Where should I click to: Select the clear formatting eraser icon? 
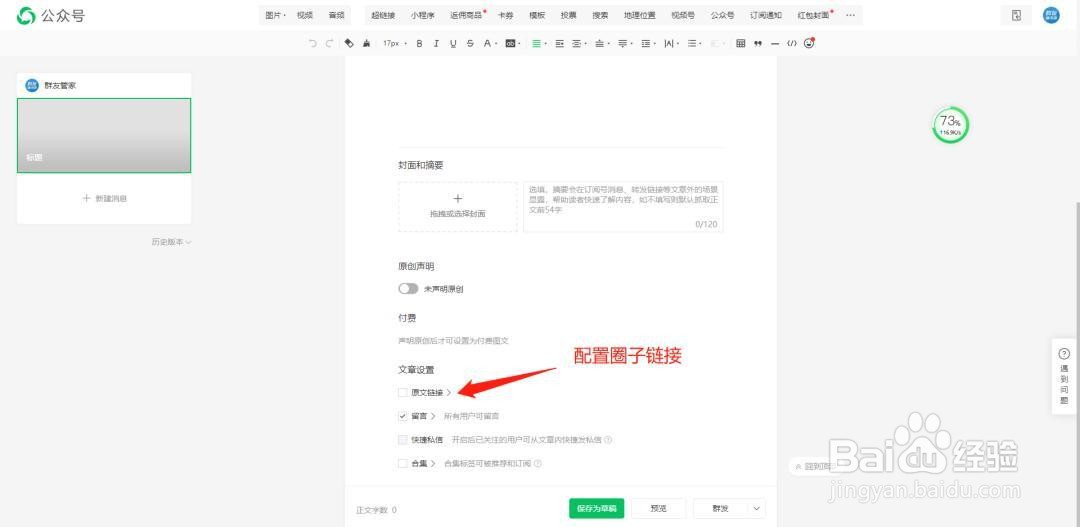[x=349, y=43]
